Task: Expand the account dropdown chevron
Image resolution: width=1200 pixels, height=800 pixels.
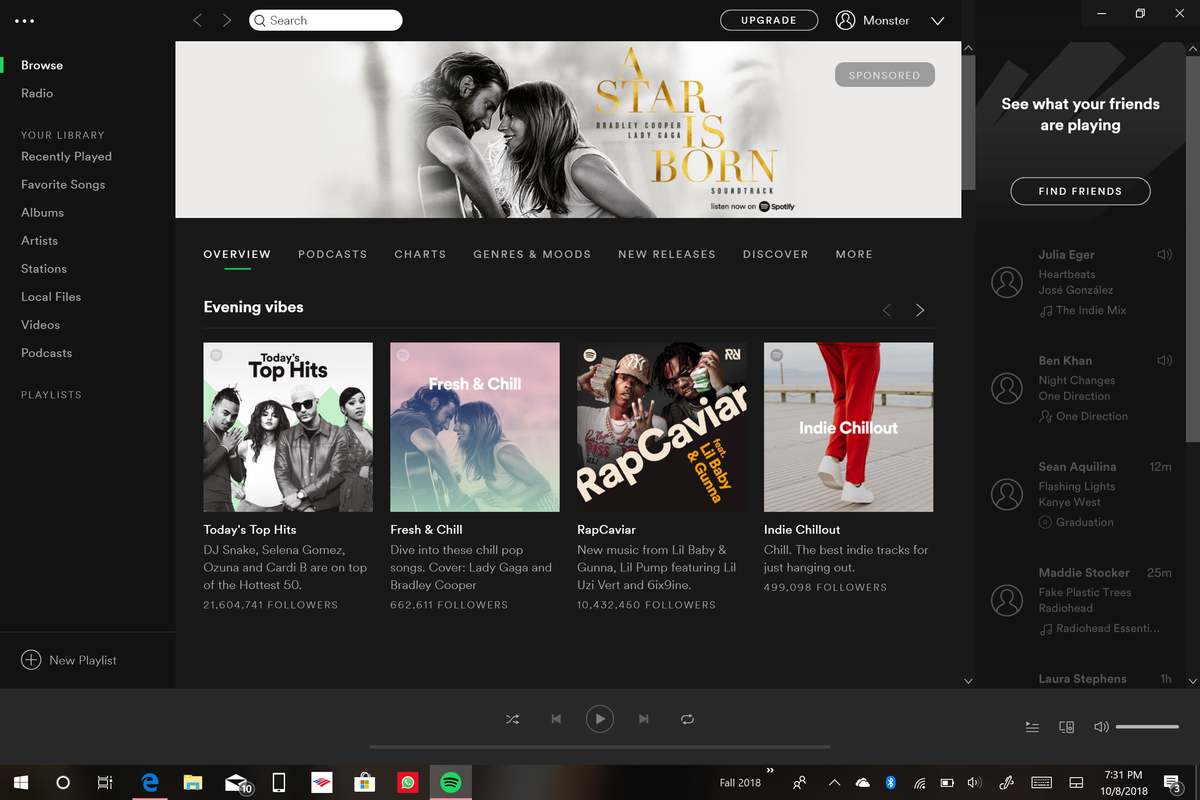Action: pyautogui.click(x=937, y=21)
